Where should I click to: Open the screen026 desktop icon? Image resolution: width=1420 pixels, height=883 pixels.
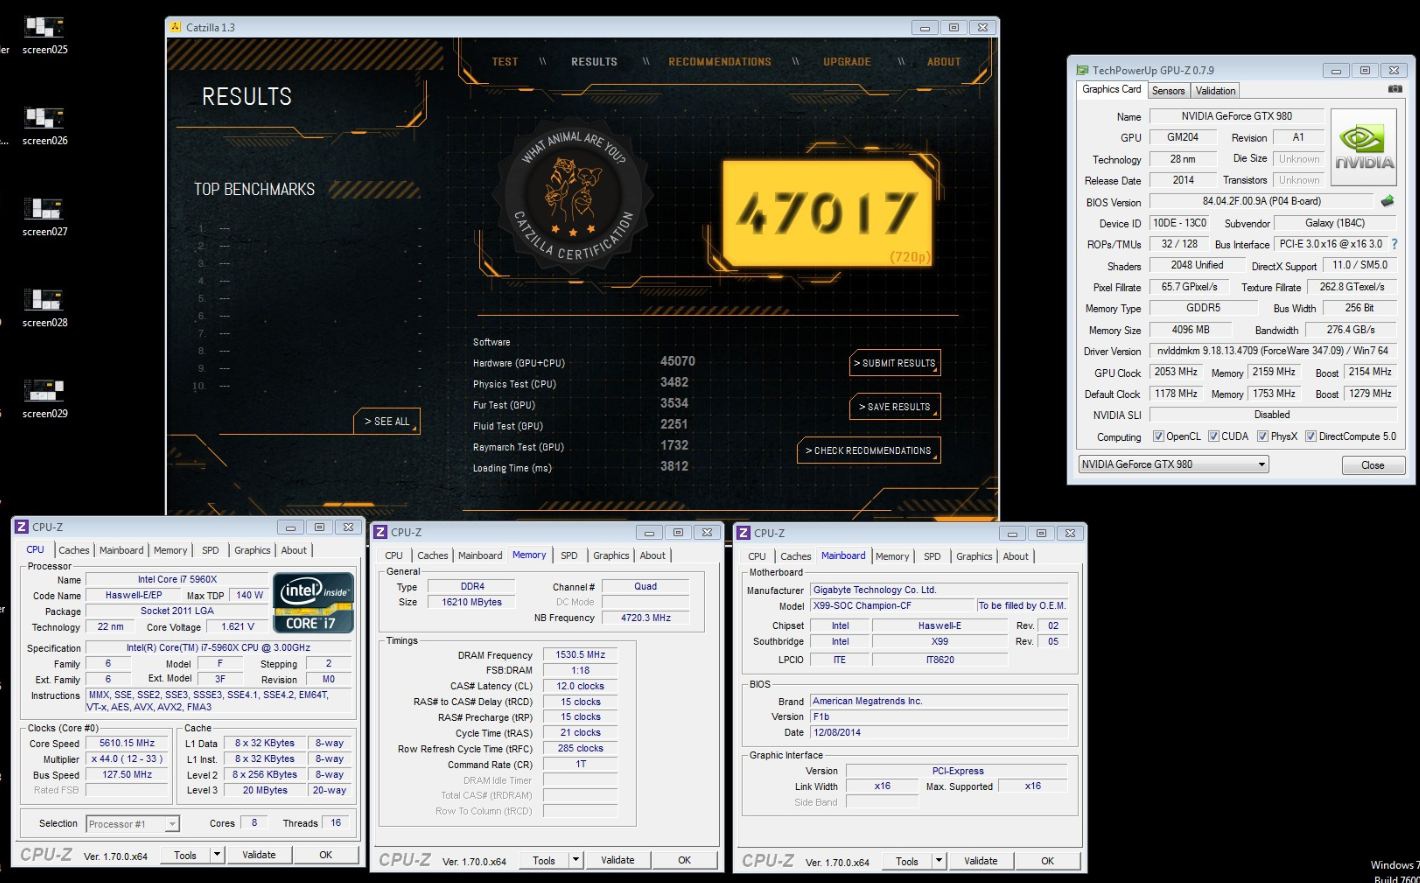[44, 124]
